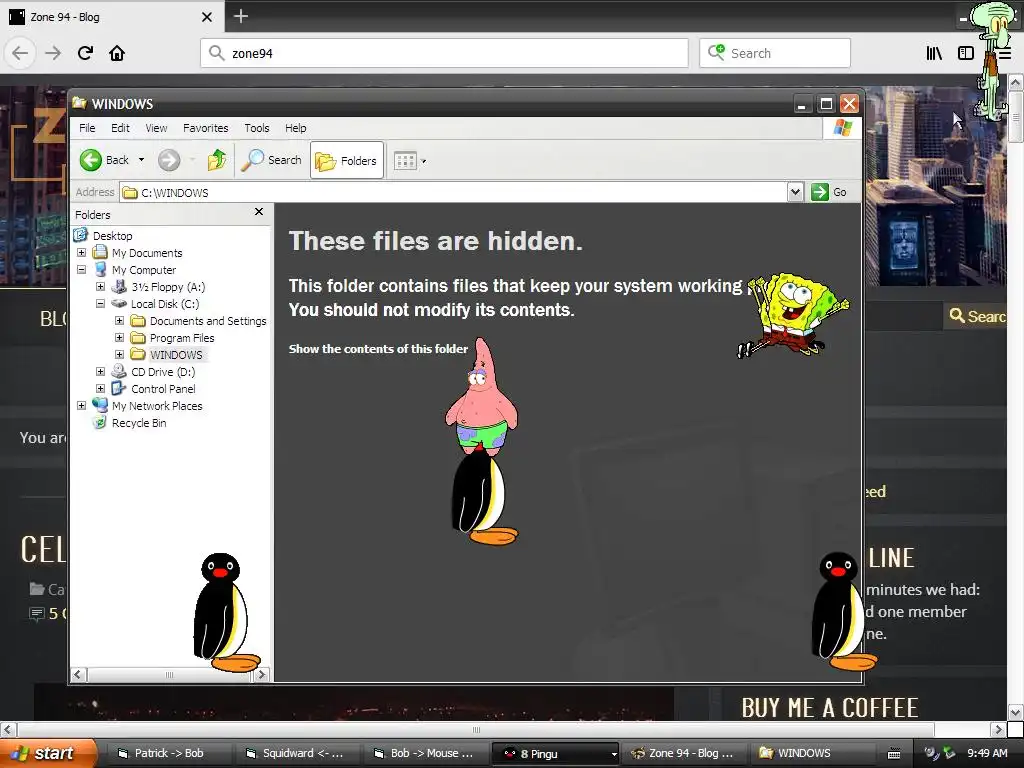Click the browser back arrow
Viewport: 1024px width, 768px height.
tap(20, 53)
